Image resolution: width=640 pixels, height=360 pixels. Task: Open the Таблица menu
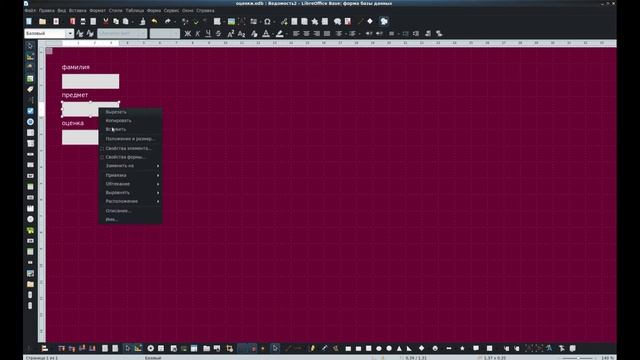click(135, 11)
